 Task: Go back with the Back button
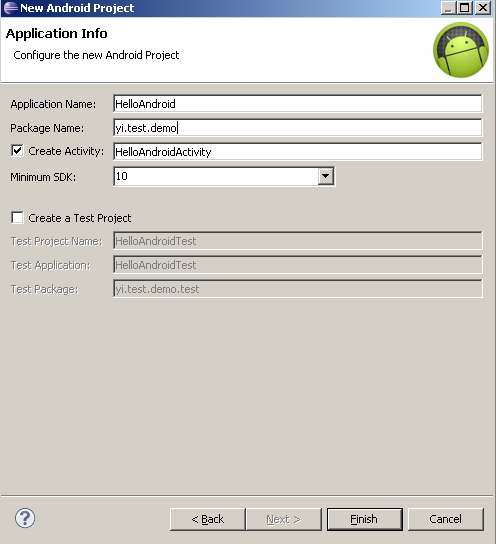pos(208,519)
